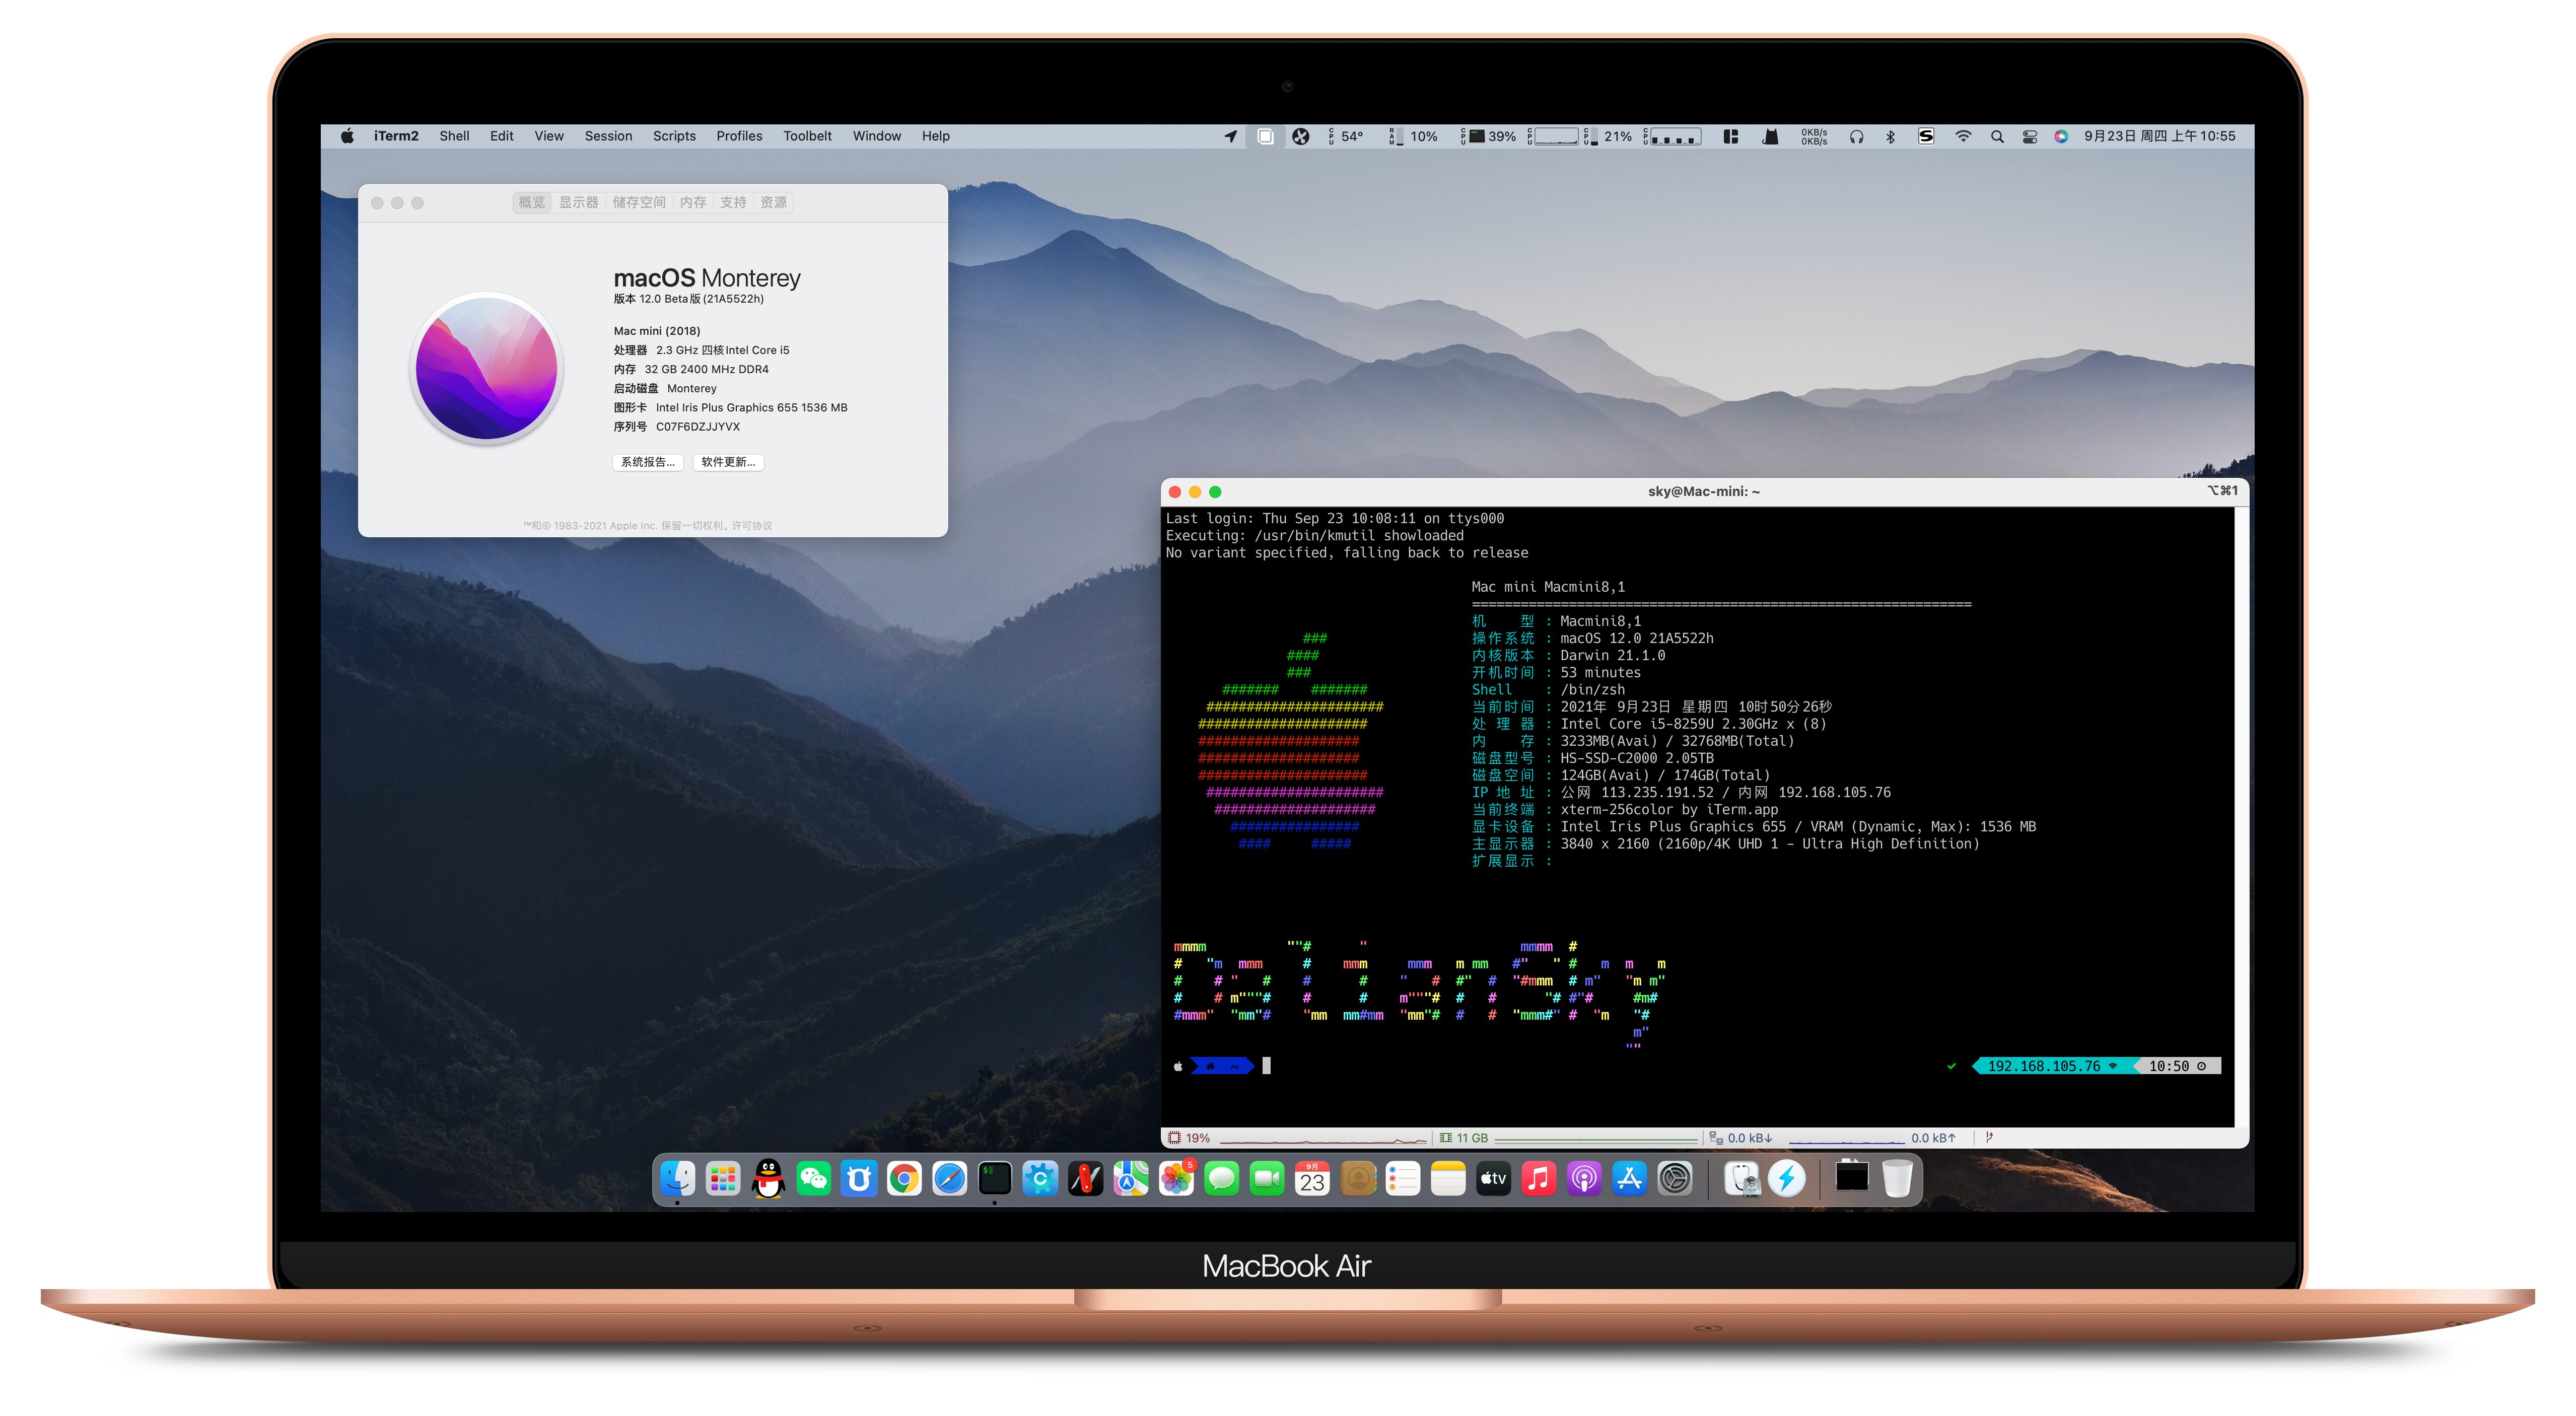
Task: Click the 软件更新... button
Action: click(728, 462)
